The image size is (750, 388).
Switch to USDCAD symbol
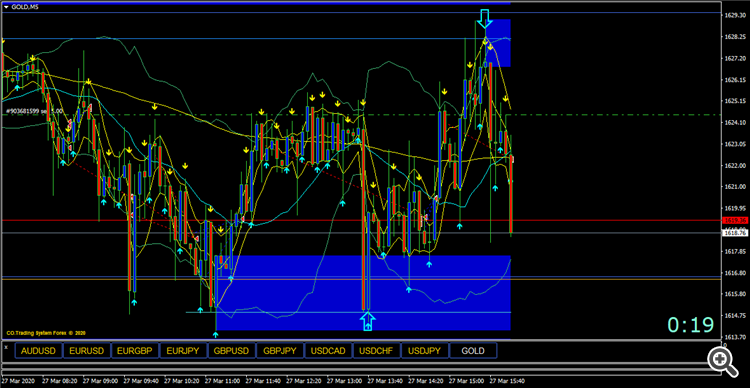328,351
